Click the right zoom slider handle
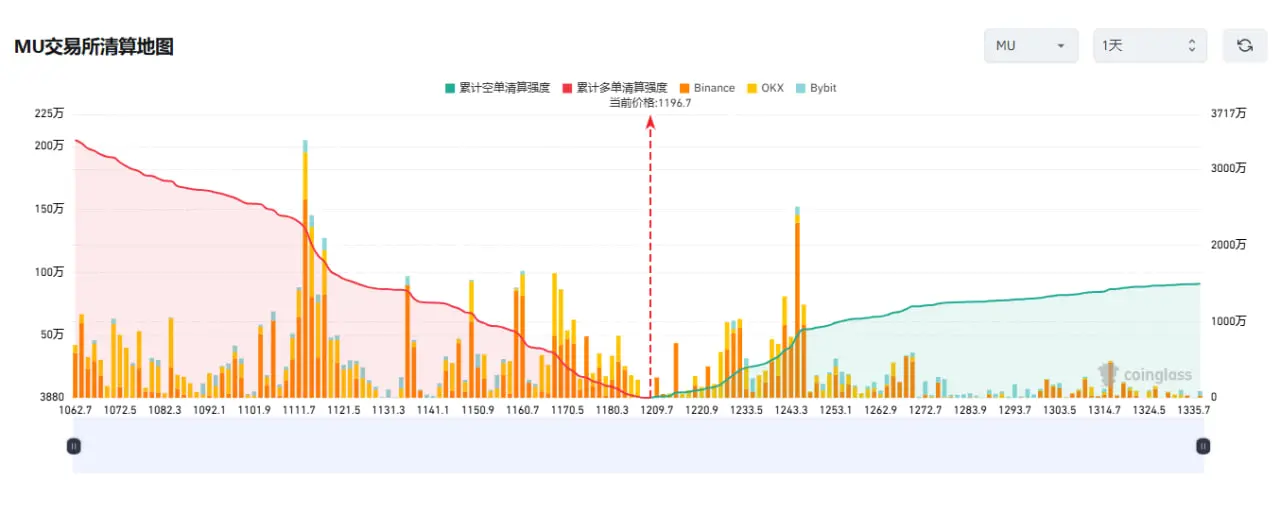Viewport: 1280px width, 514px height. [x=1203, y=446]
